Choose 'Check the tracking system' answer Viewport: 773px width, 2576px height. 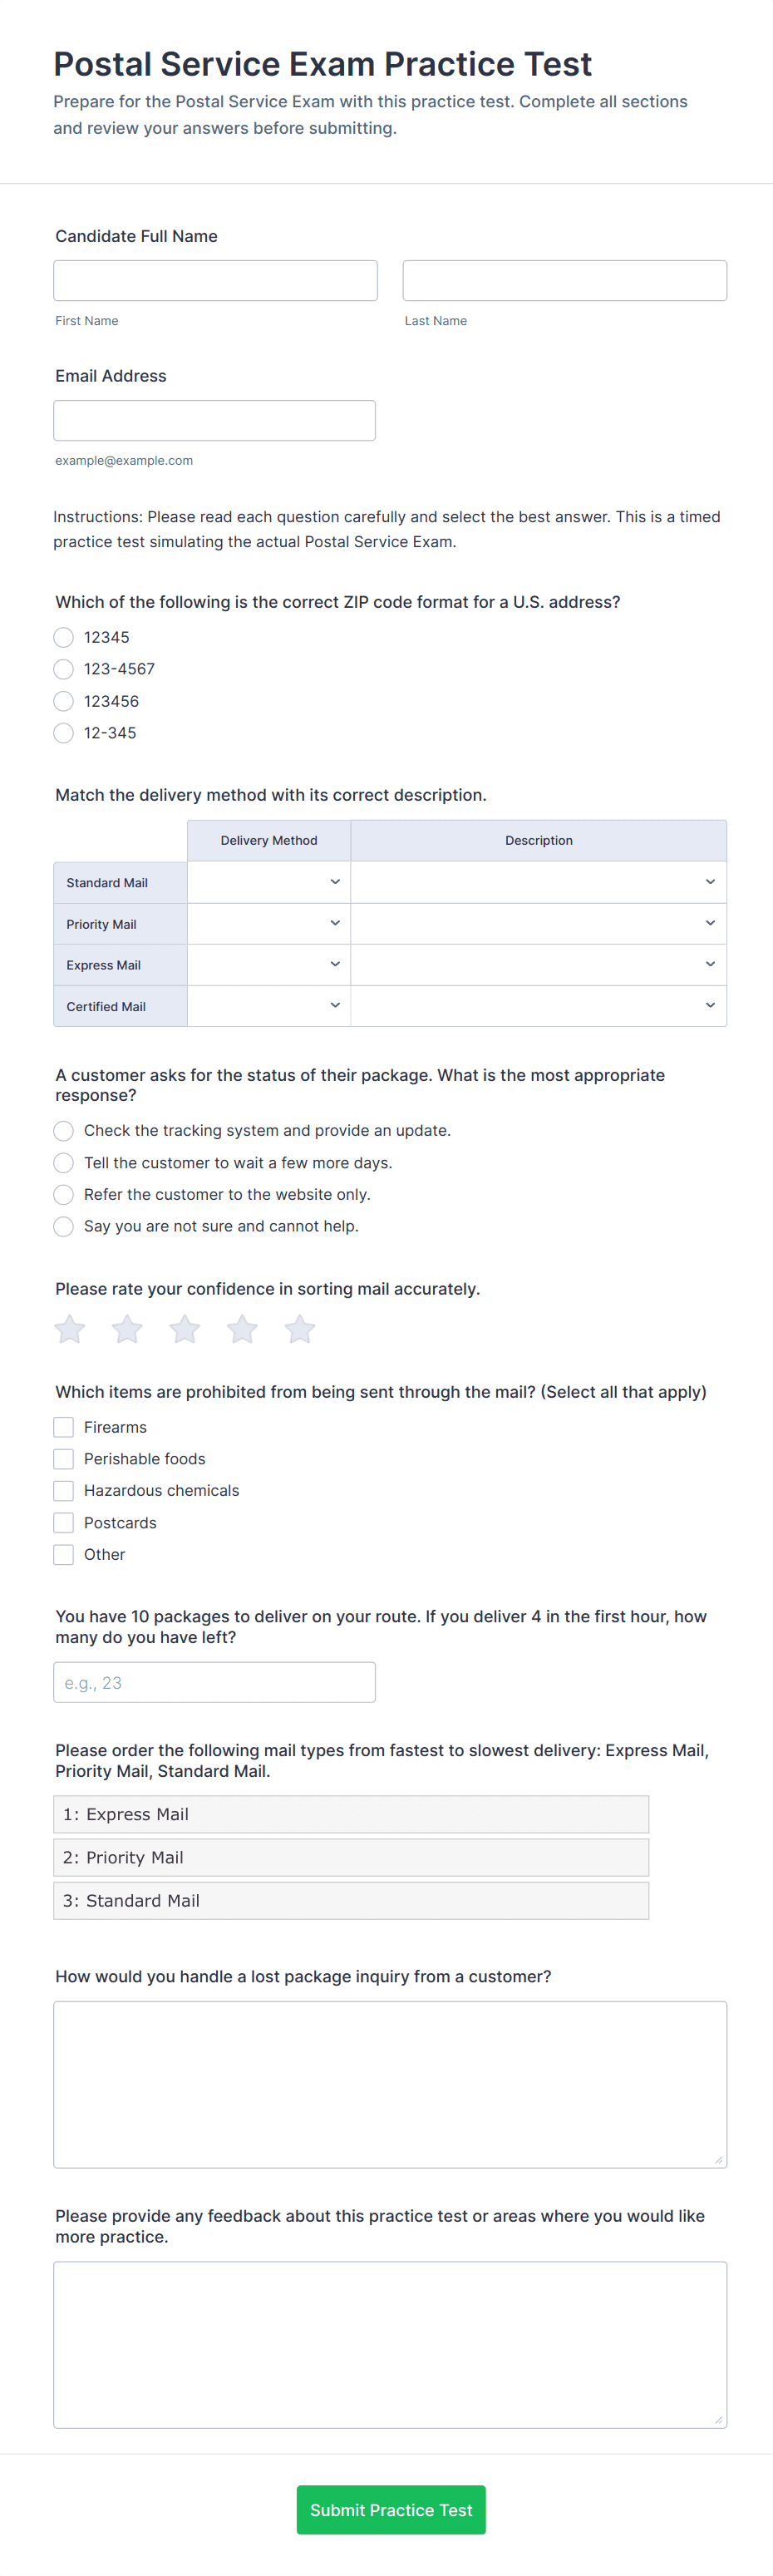tap(64, 1130)
